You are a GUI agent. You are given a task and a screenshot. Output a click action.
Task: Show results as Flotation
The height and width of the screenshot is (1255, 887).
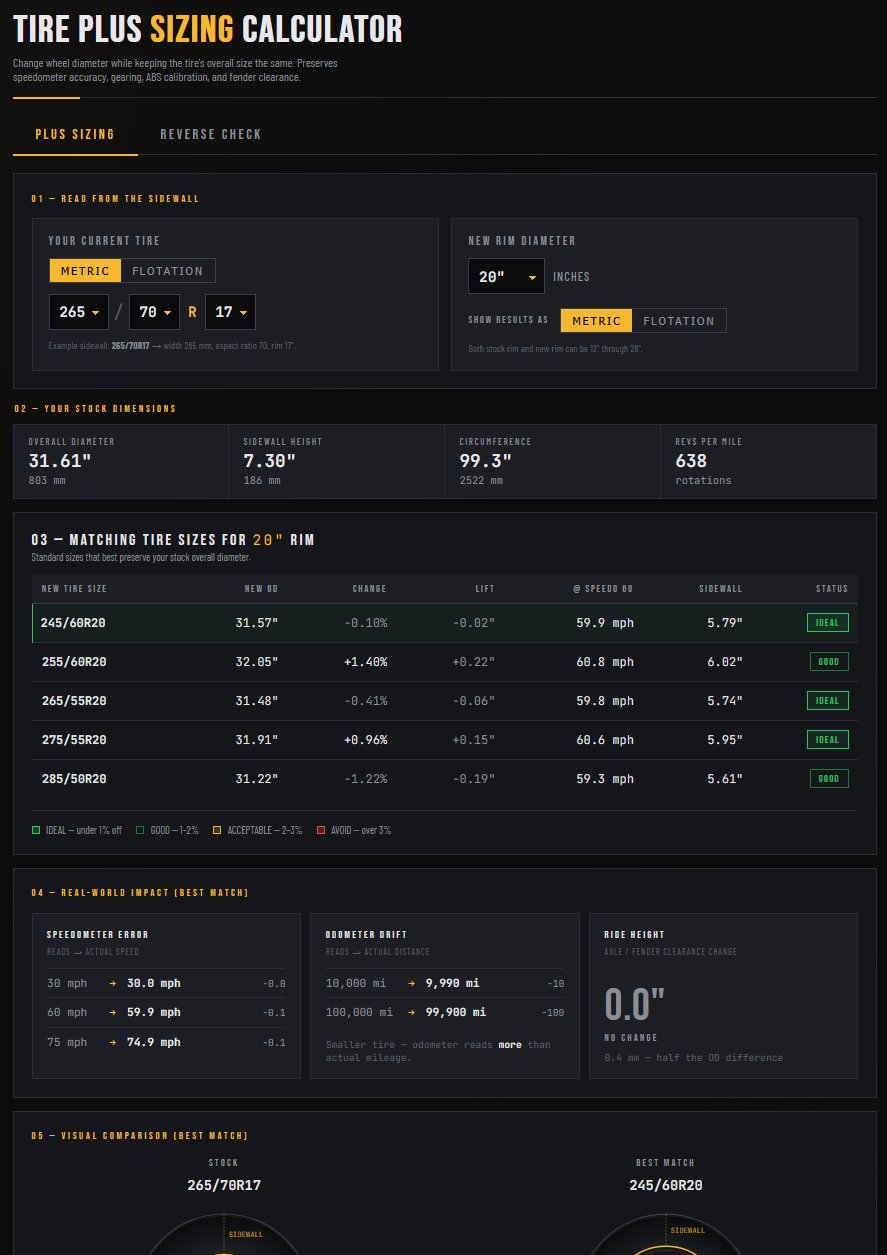[679, 321]
